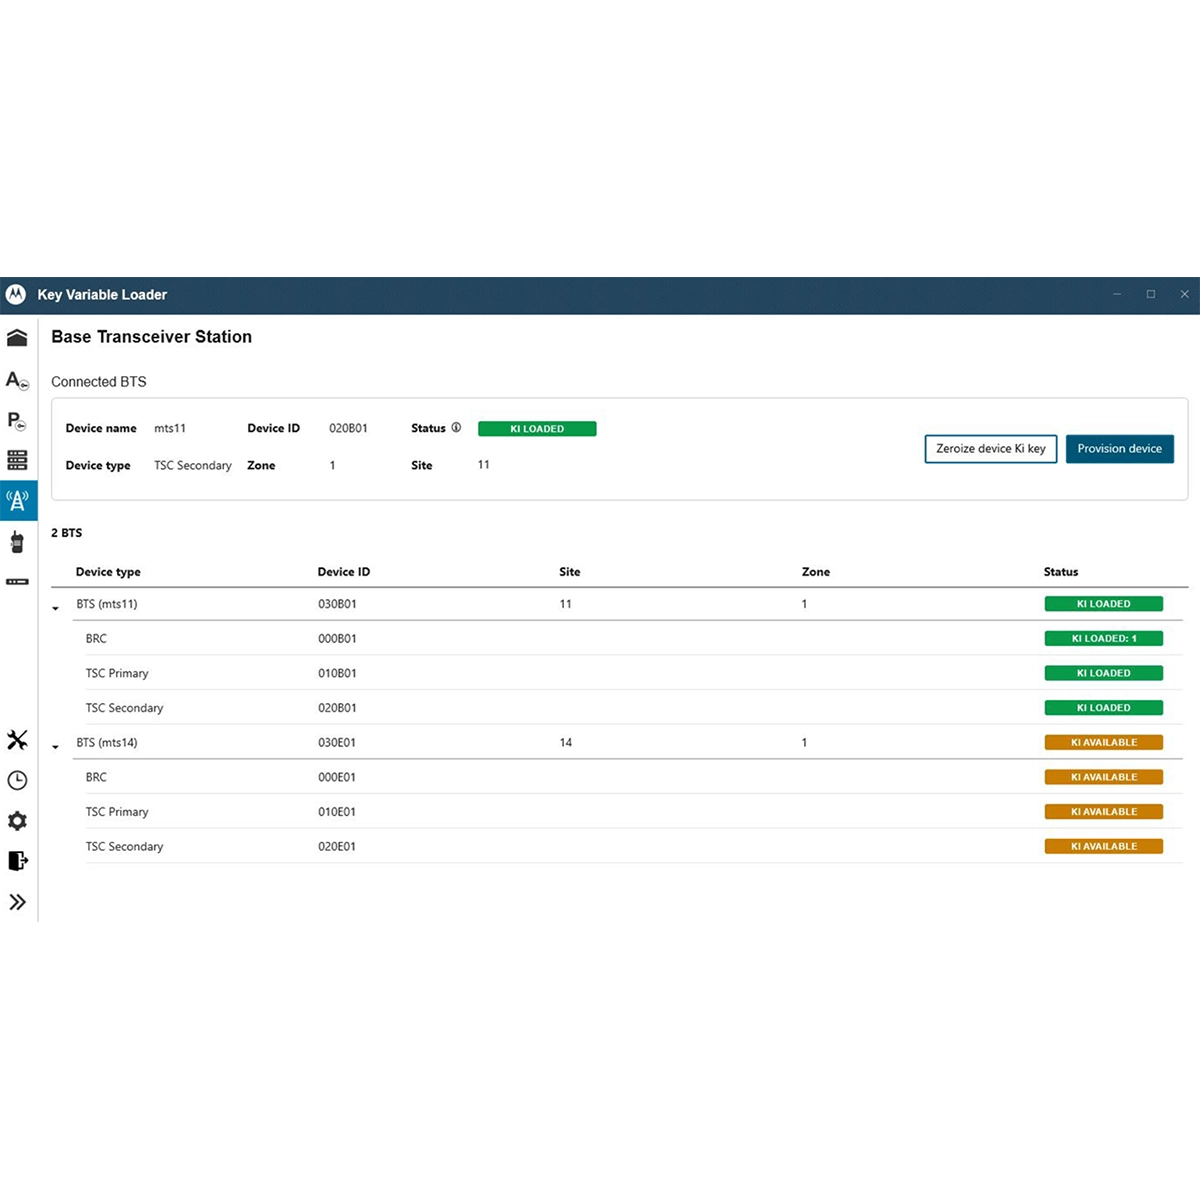Screen dimensions: 1200x1200
Task: Open the clock history icon
Action: (17, 781)
